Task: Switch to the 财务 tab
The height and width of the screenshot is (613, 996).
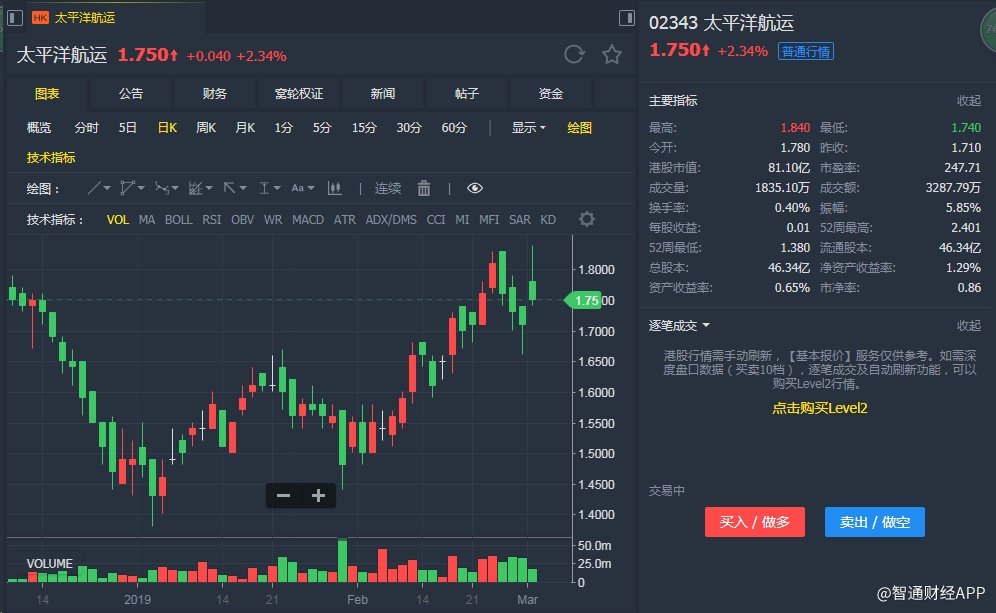Action: pyautogui.click(x=215, y=93)
